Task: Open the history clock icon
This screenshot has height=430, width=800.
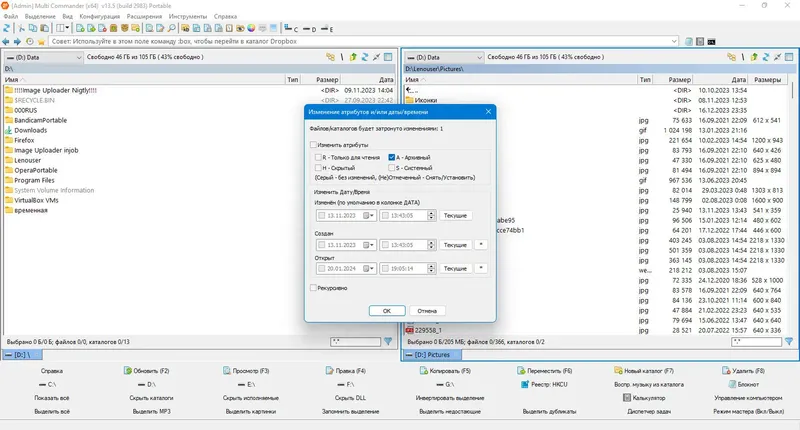Action: [30, 41]
